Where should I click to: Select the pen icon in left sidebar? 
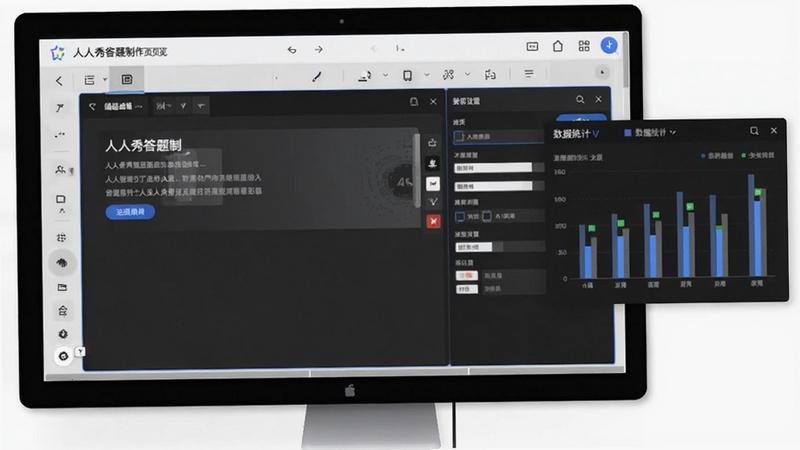tap(60, 108)
